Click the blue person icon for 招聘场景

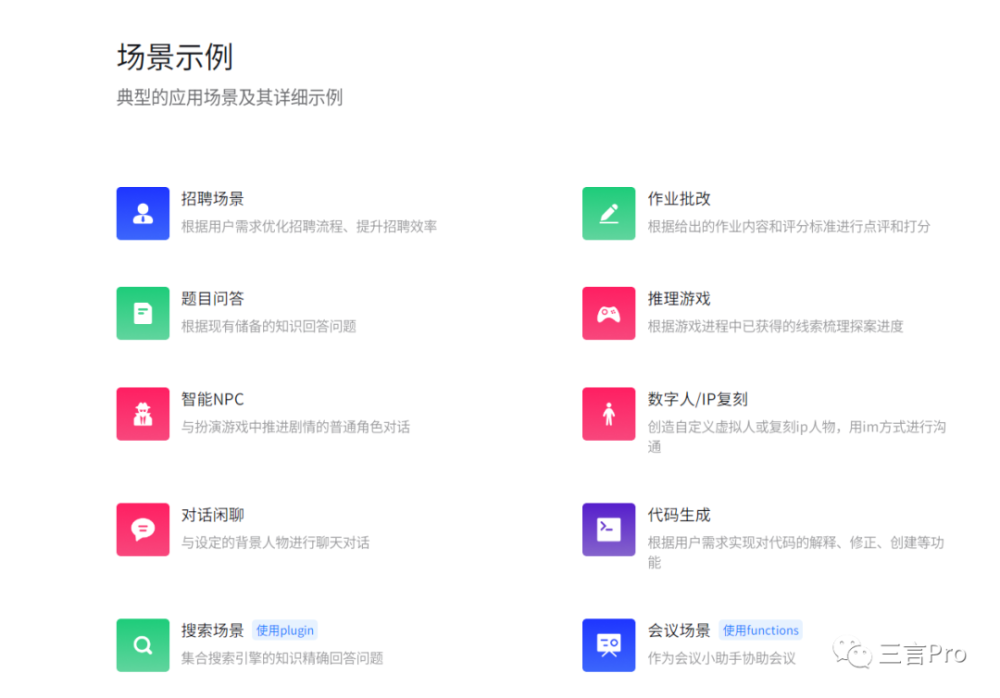click(x=143, y=213)
